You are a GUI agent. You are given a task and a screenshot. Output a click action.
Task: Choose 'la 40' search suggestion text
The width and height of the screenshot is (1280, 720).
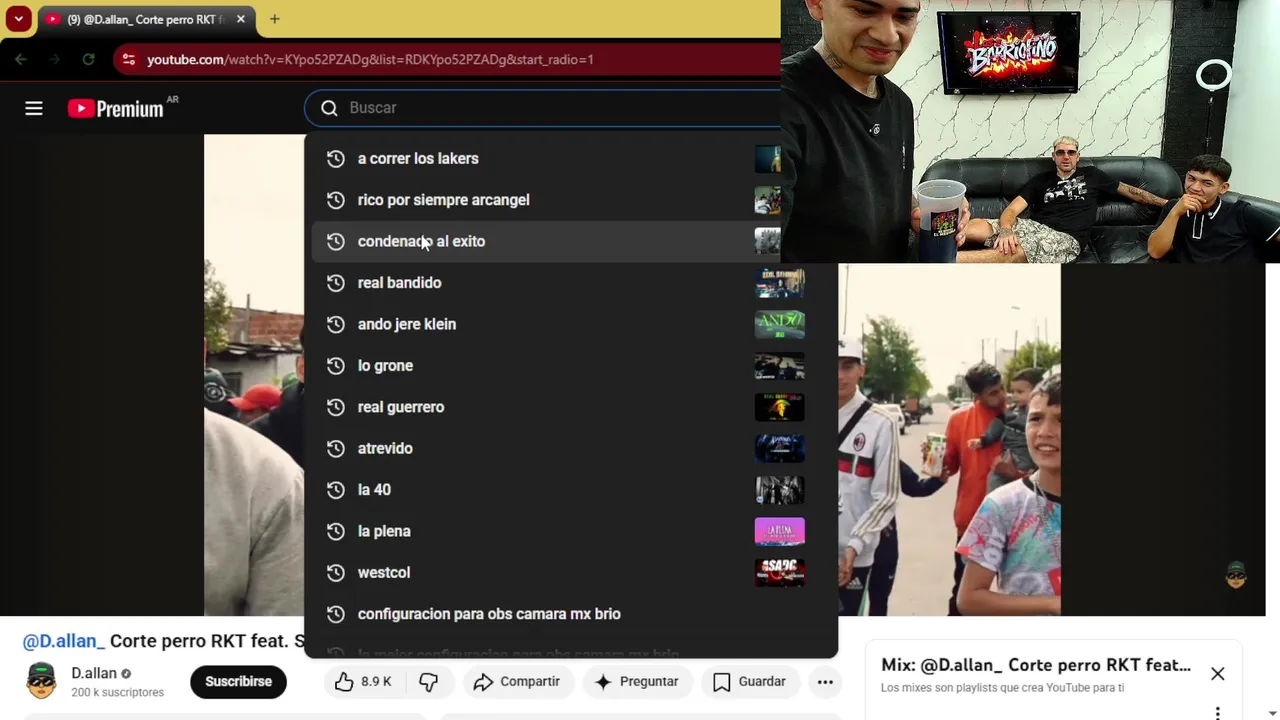pos(374,490)
